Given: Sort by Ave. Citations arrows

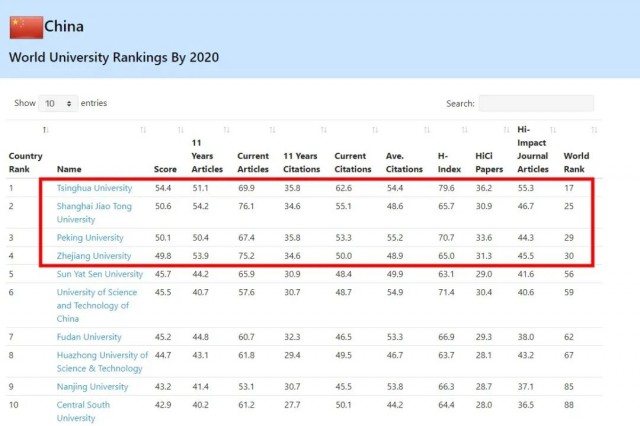Looking at the screenshot, I should (x=427, y=130).
